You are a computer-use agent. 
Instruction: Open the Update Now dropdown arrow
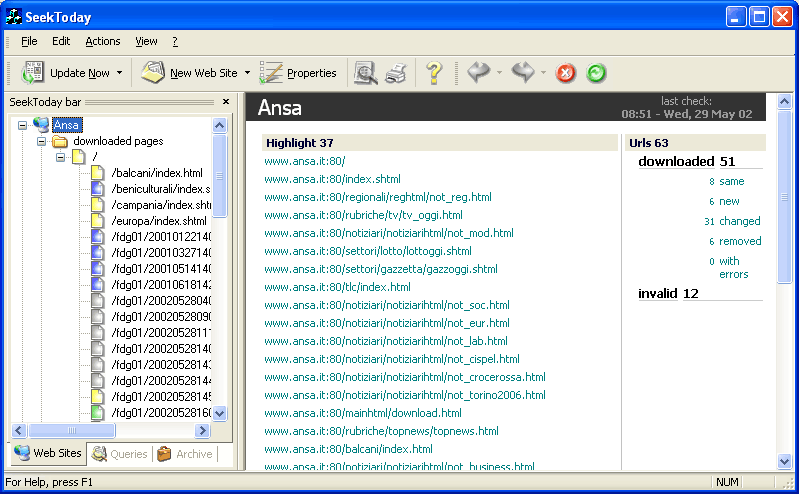point(119,73)
